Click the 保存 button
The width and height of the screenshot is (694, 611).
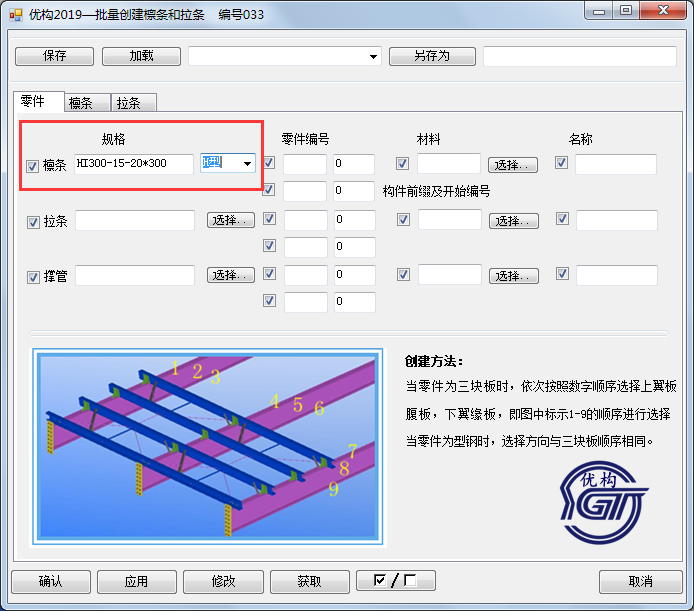point(54,56)
